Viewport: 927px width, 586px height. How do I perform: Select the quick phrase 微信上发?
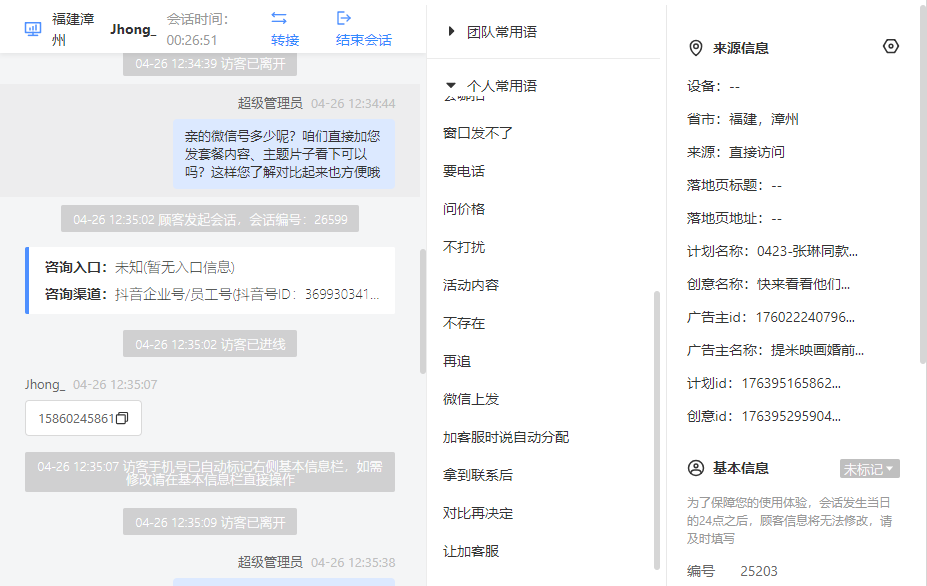[471, 399]
